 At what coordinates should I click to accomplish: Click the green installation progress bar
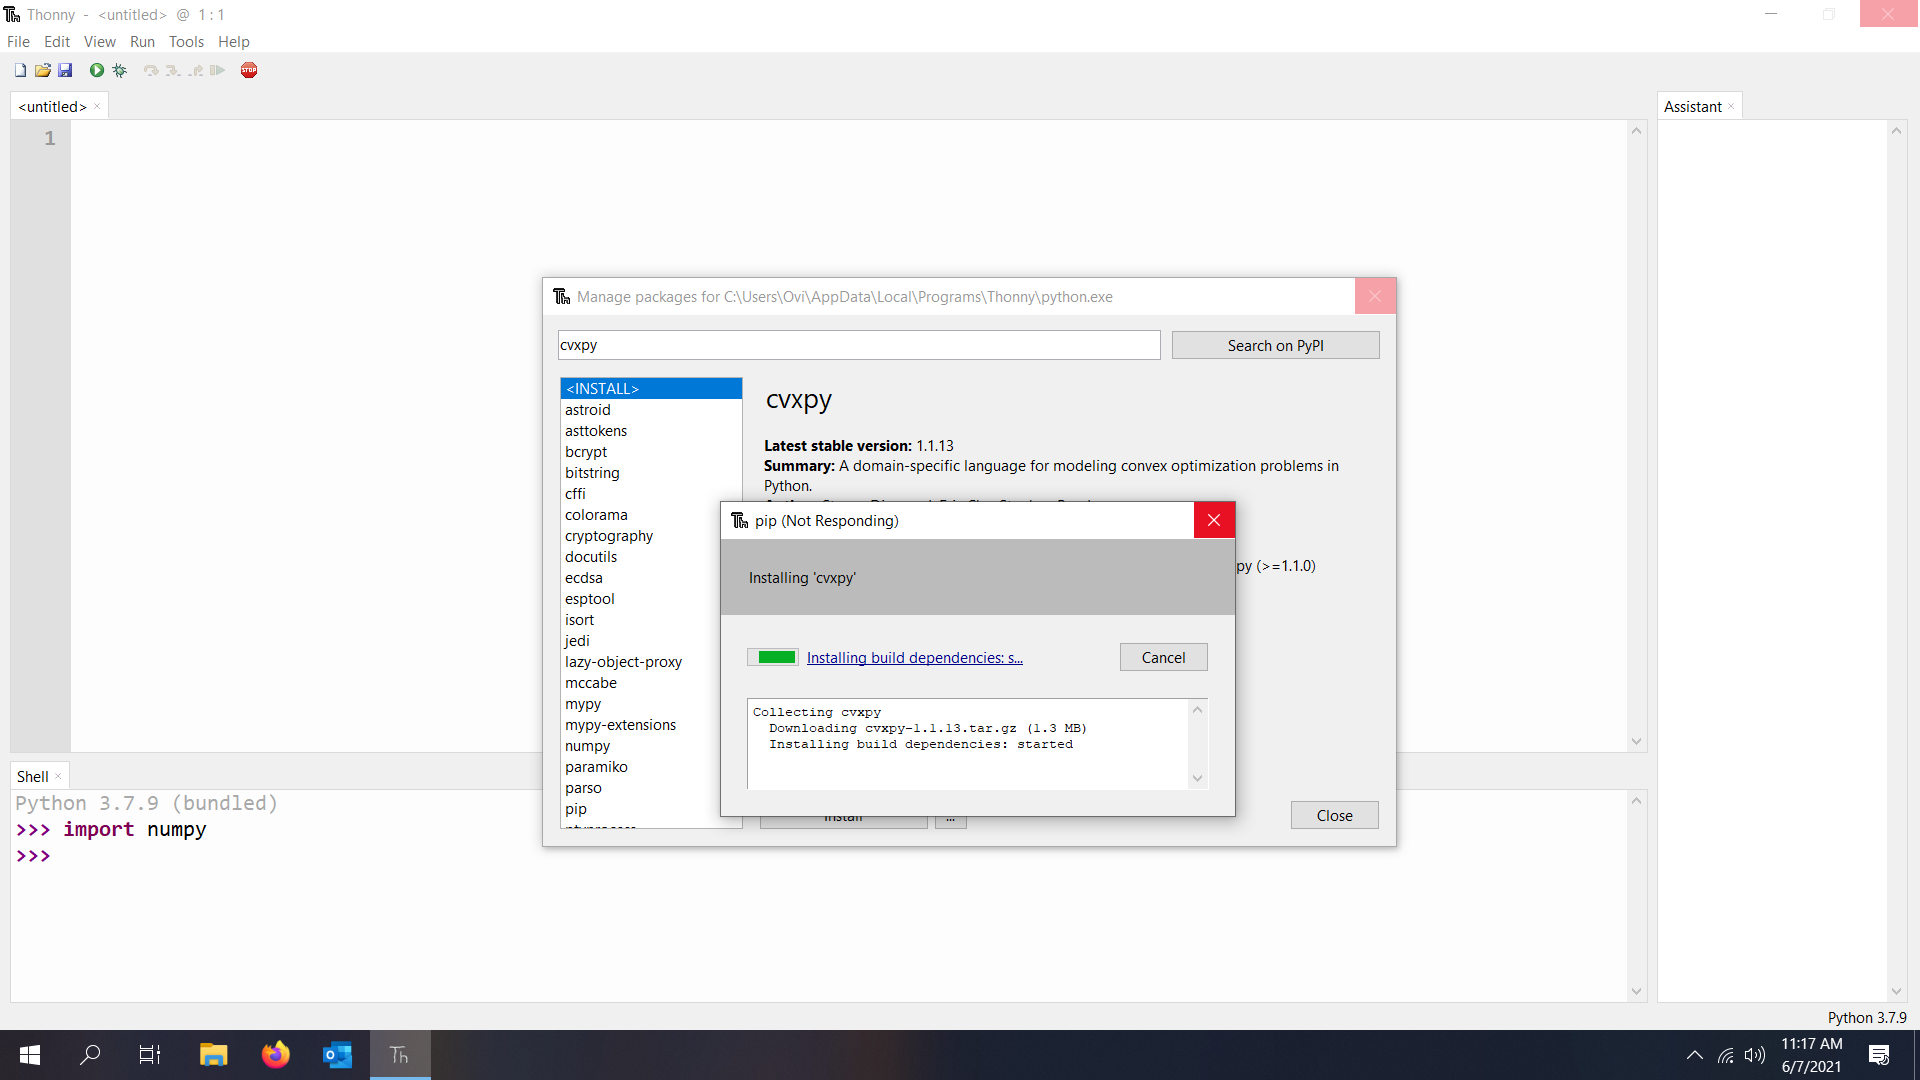click(772, 657)
